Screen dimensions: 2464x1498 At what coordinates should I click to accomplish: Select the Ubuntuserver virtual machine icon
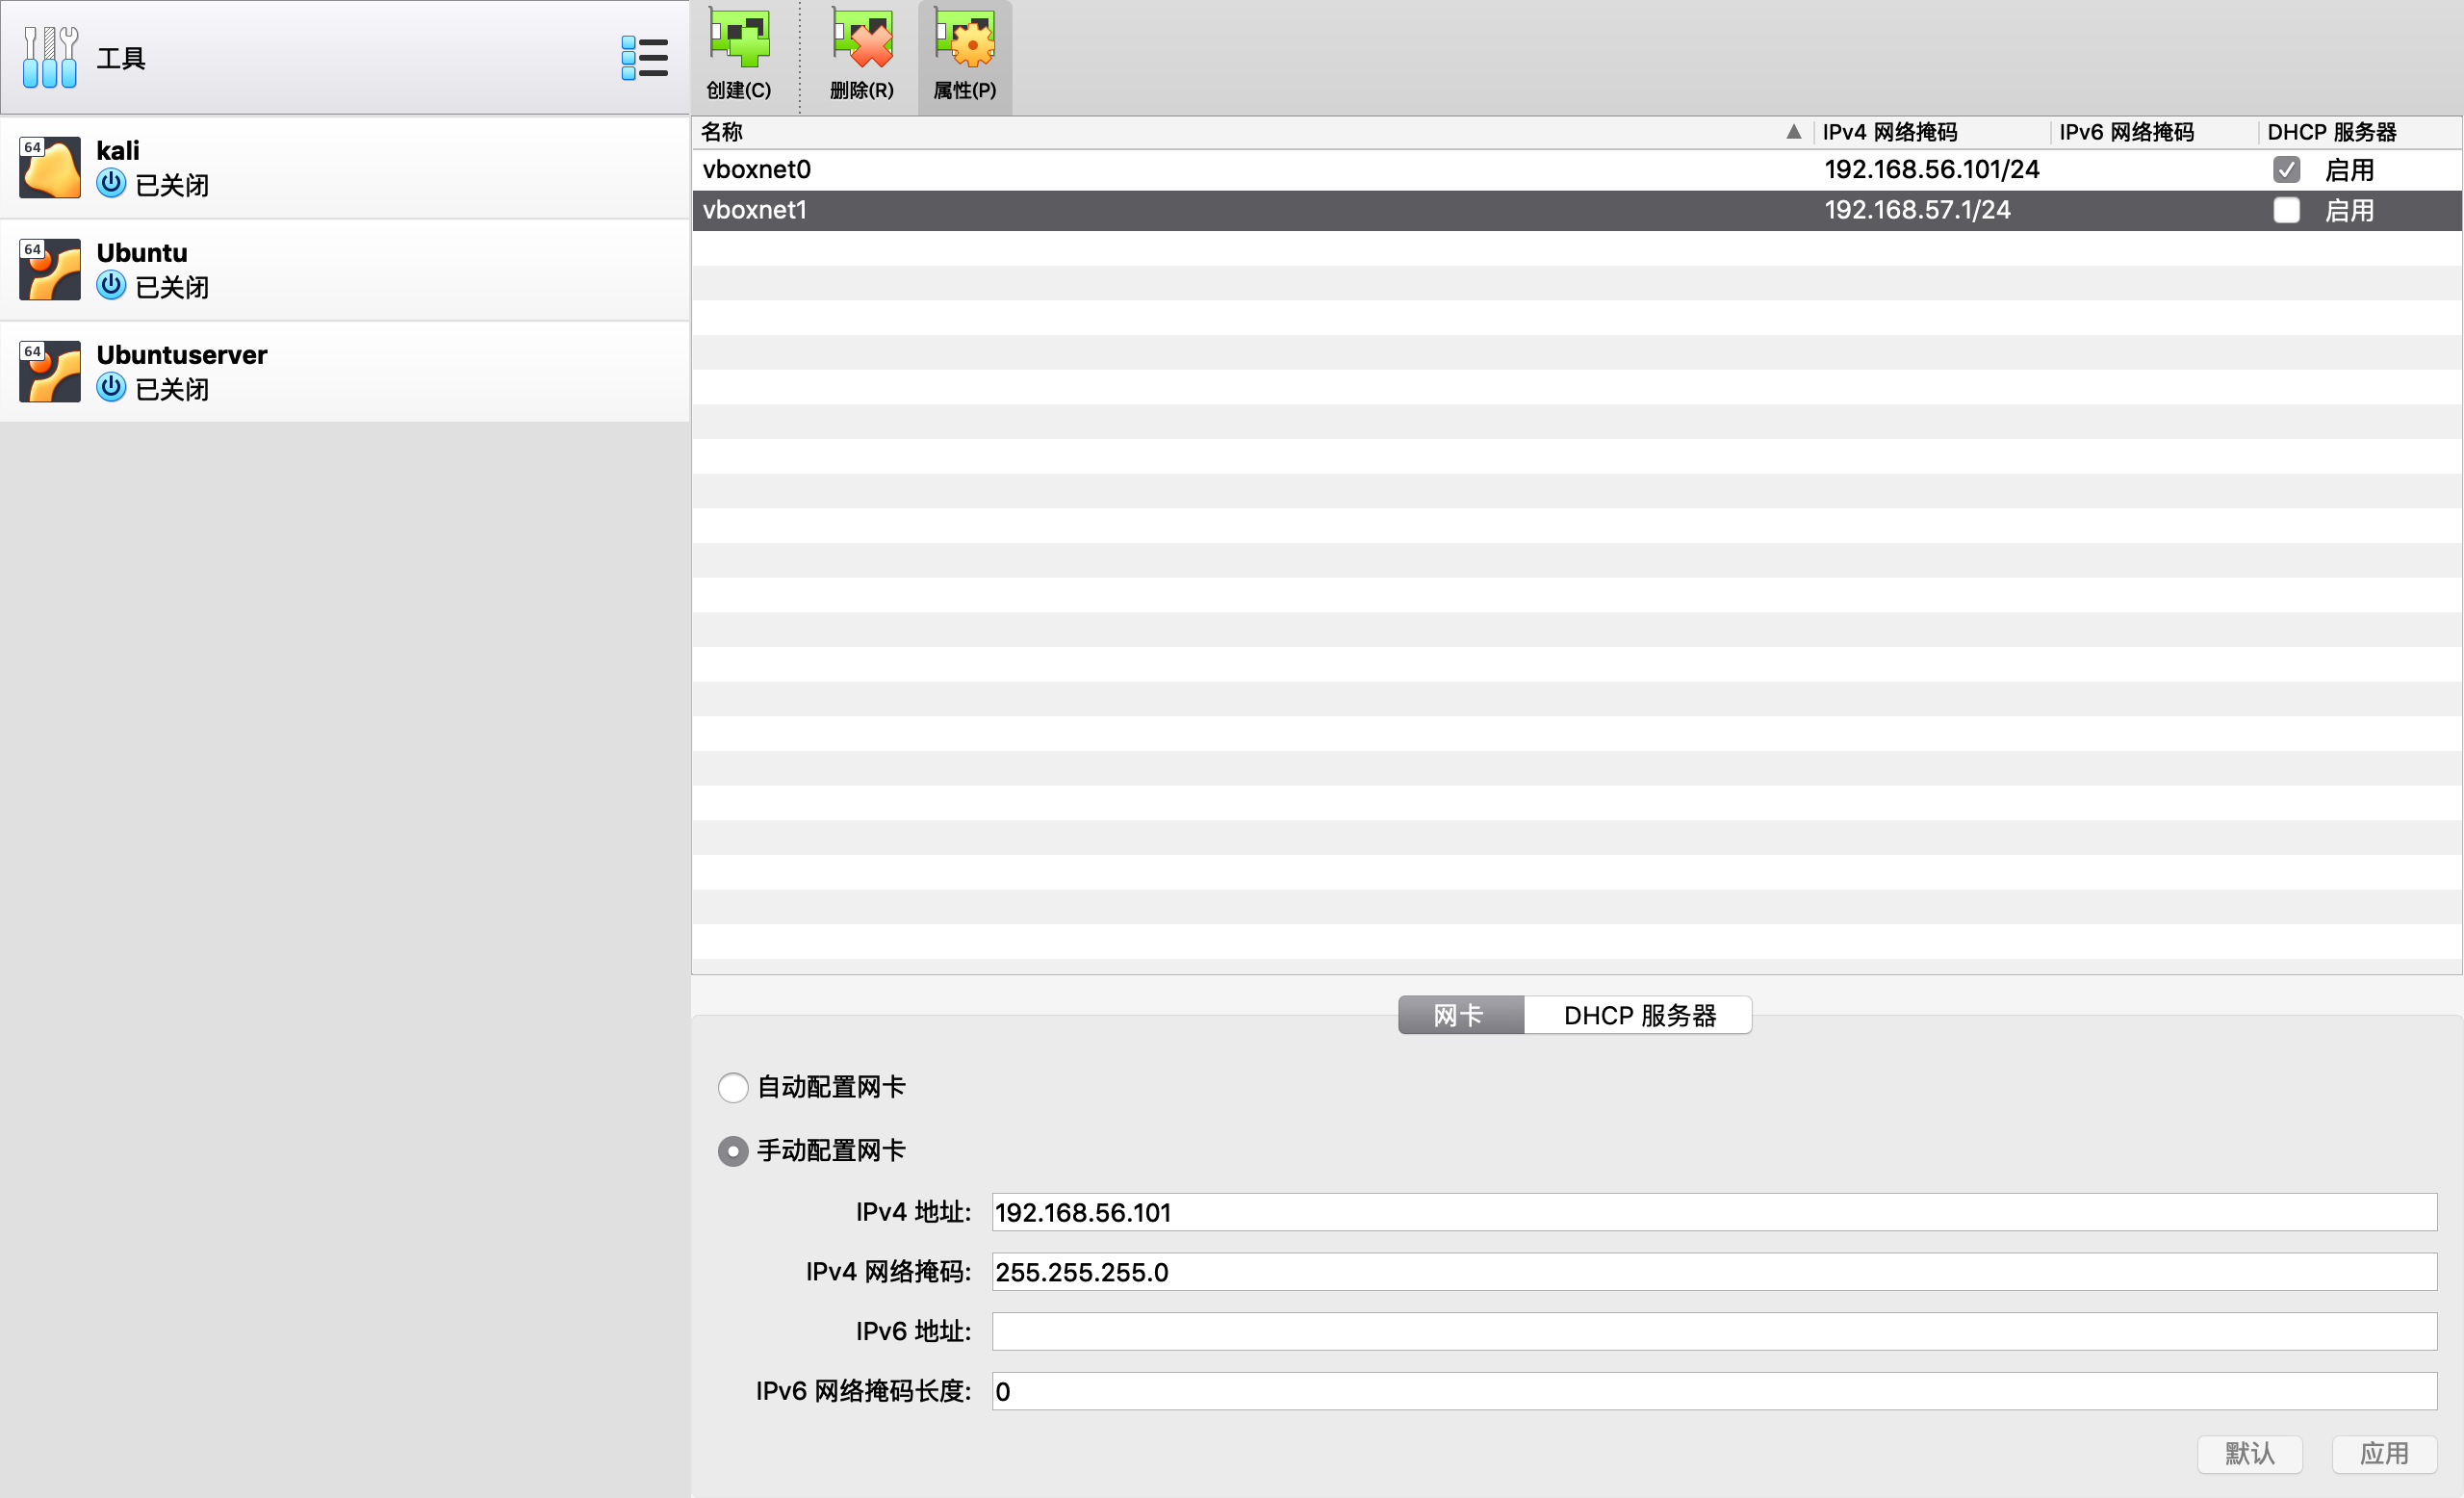(x=49, y=371)
